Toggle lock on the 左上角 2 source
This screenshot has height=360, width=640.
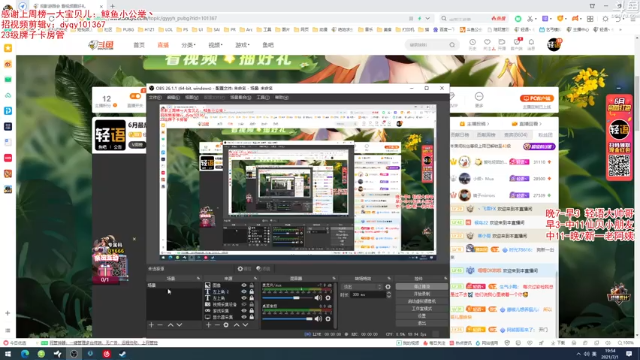(x=251, y=292)
